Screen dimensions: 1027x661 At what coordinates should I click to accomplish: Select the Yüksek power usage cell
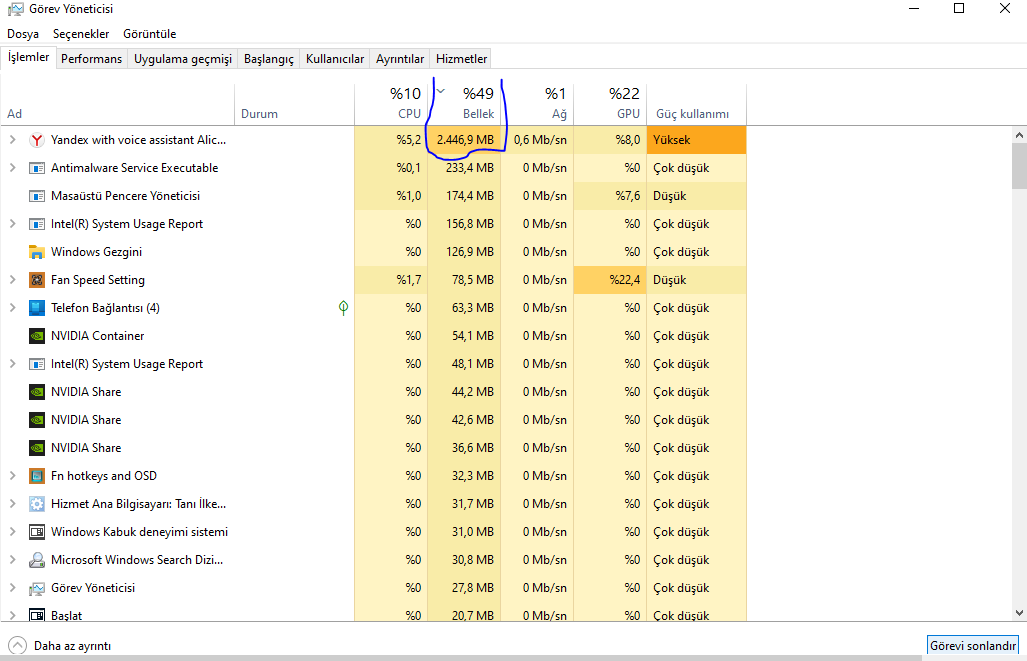click(696, 140)
